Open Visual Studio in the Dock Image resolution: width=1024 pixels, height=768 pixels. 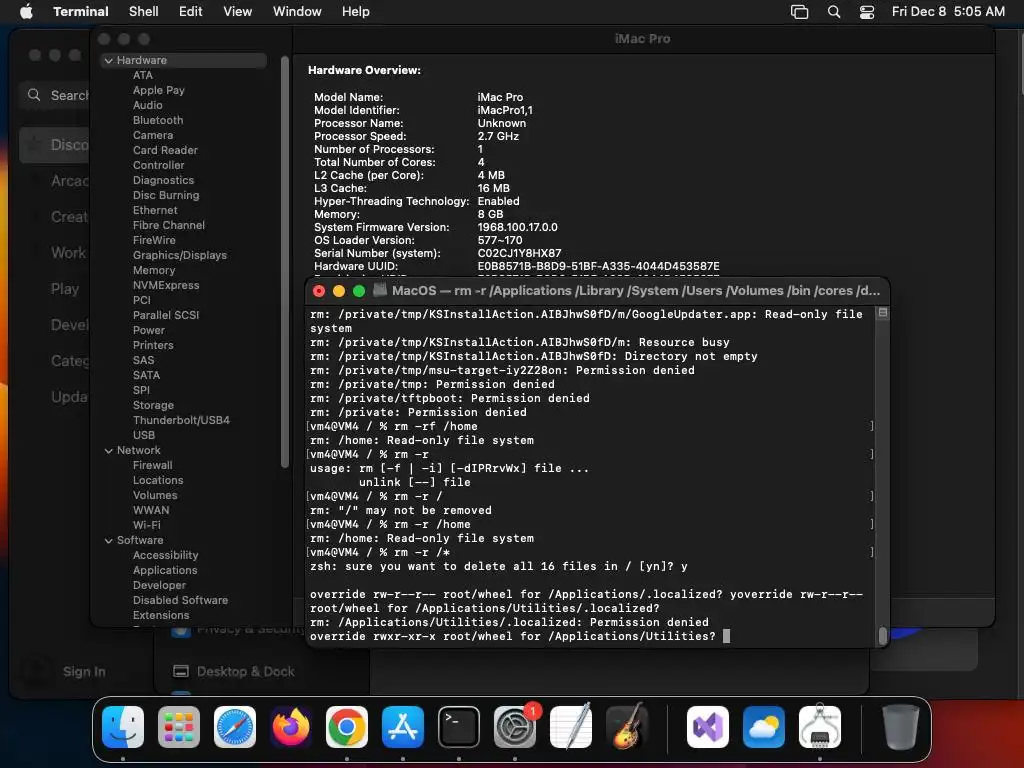tap(708, 727)
